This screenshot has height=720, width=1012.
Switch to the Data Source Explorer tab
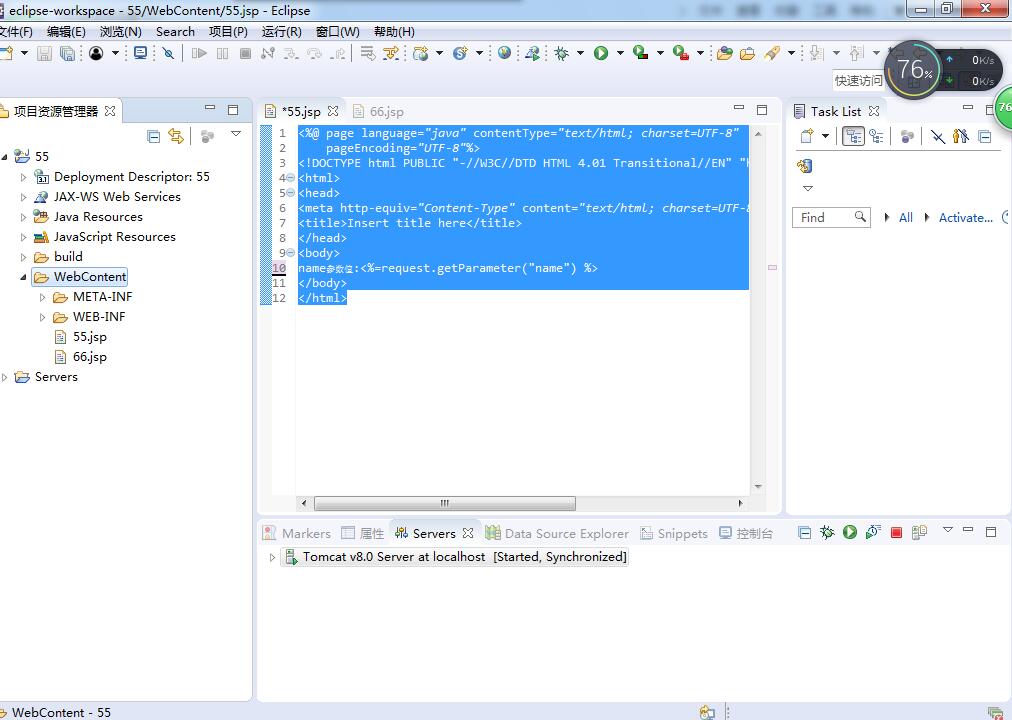click(x=558, y=534)
